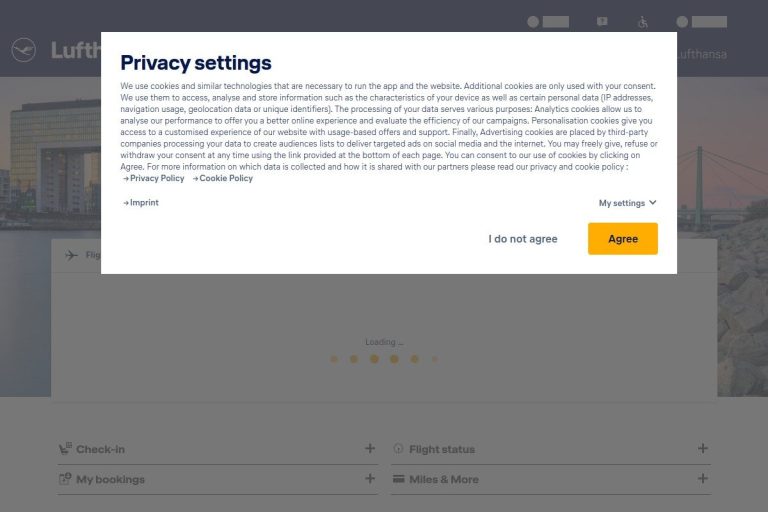Click the My bookings icon
Viewport: 768px width, 512px height.
pyautogui.click(x=65, y=479)
